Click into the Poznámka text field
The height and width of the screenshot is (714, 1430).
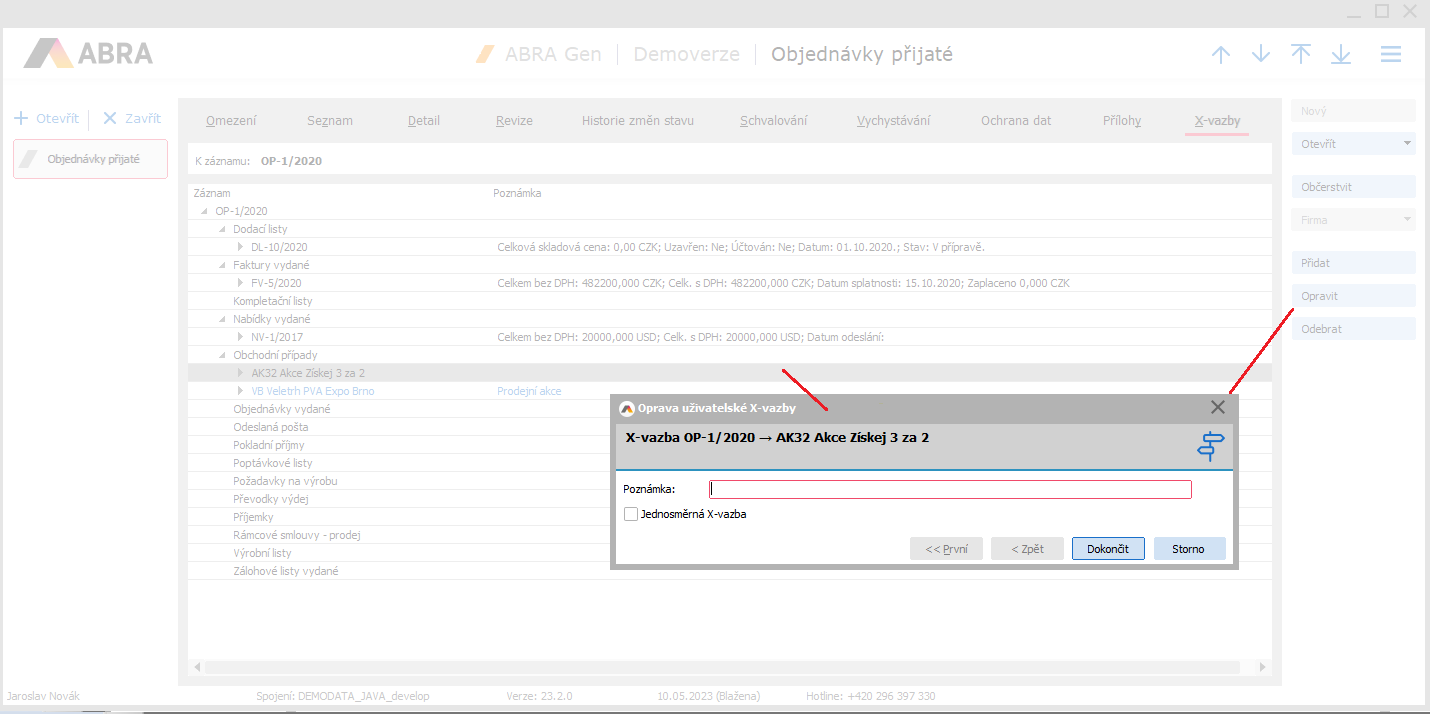pyautogui.click(x=950, y=489)
